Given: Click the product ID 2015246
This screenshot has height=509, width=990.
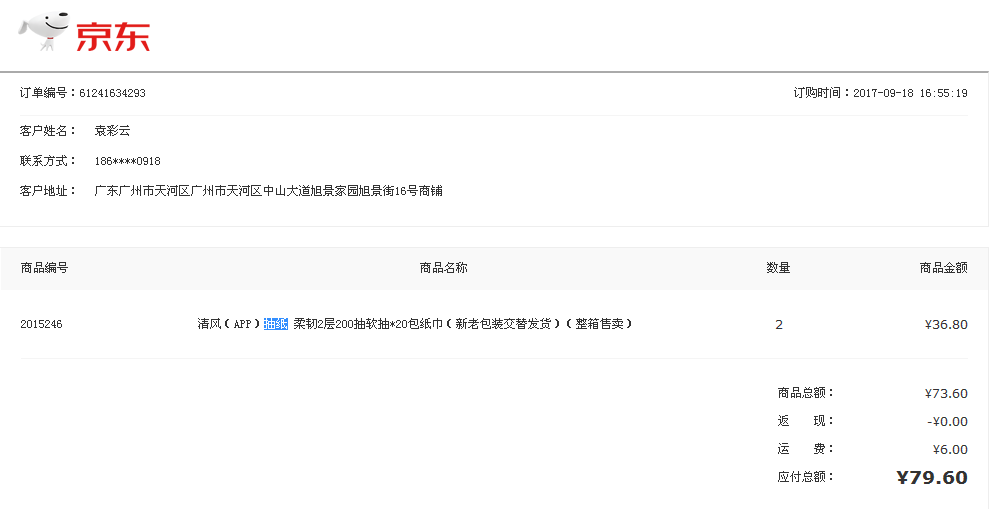Looking at the screenshot, I should pyautogui.click(x=41, y=324).
